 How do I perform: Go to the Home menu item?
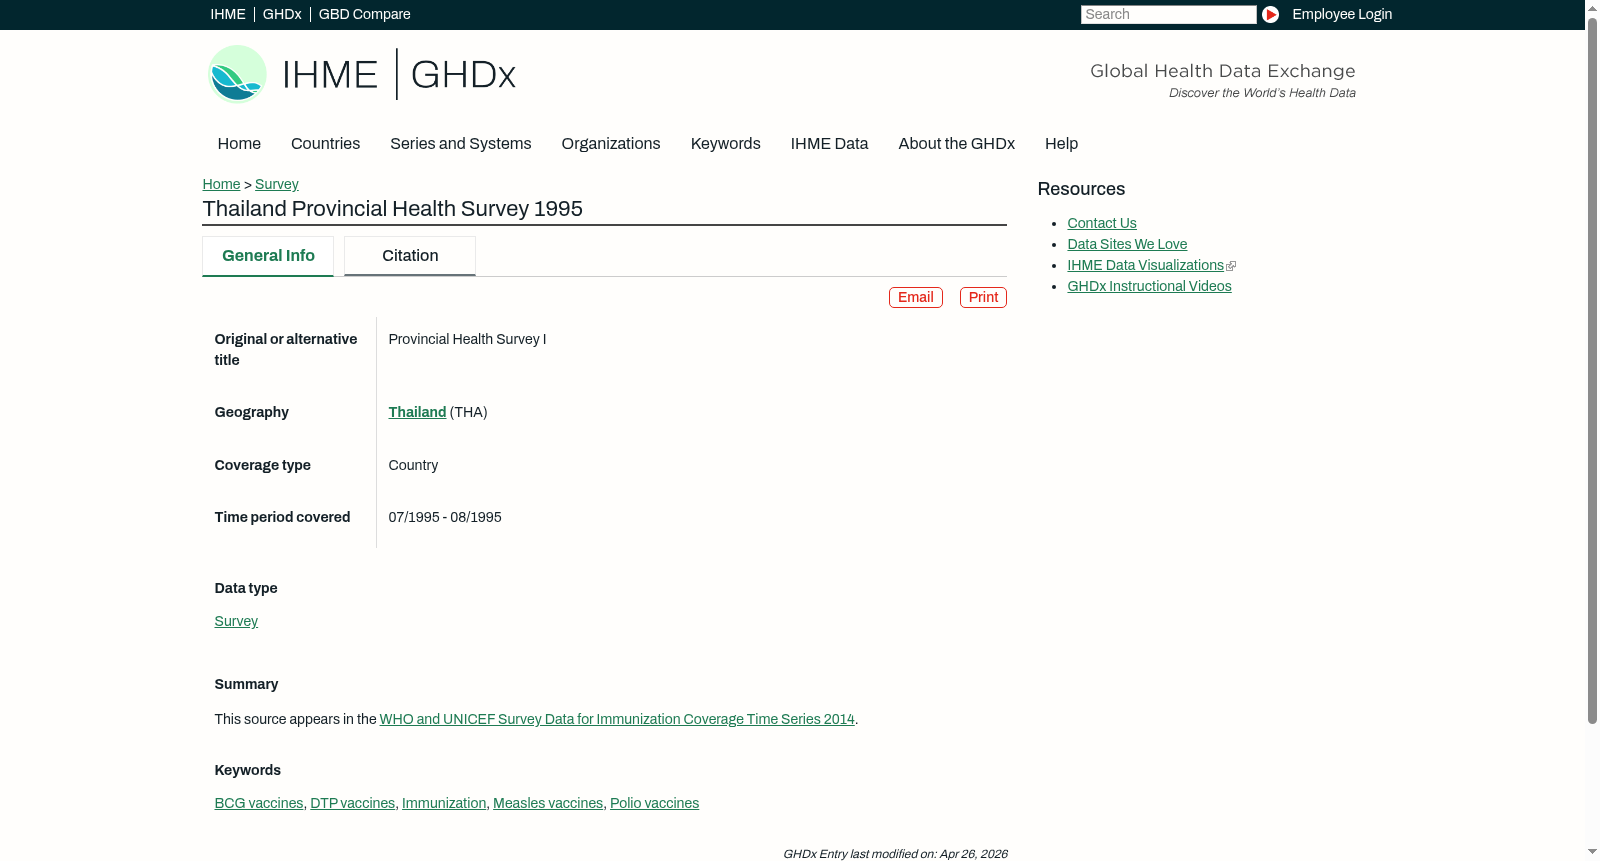[x=239, y=144]
